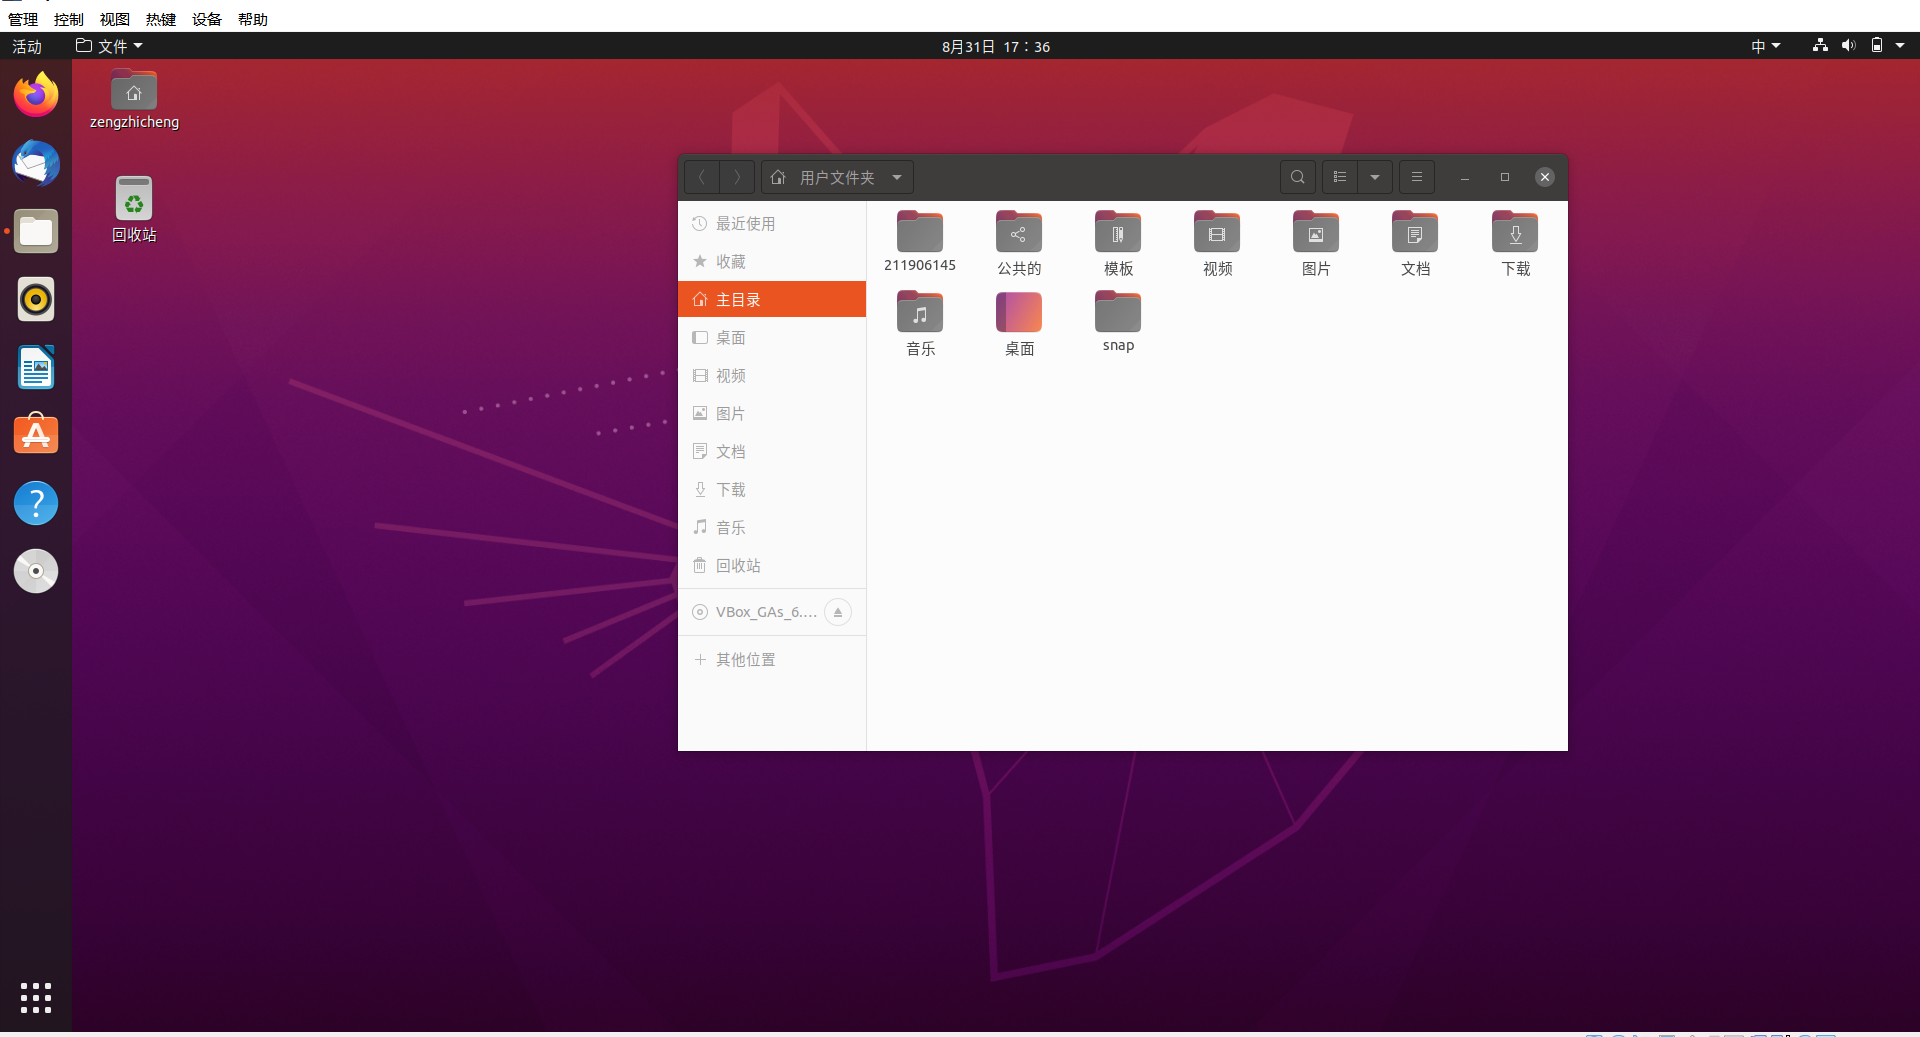Open Help from the dock
This screenshot has height=1037, width=1920.
36,503
